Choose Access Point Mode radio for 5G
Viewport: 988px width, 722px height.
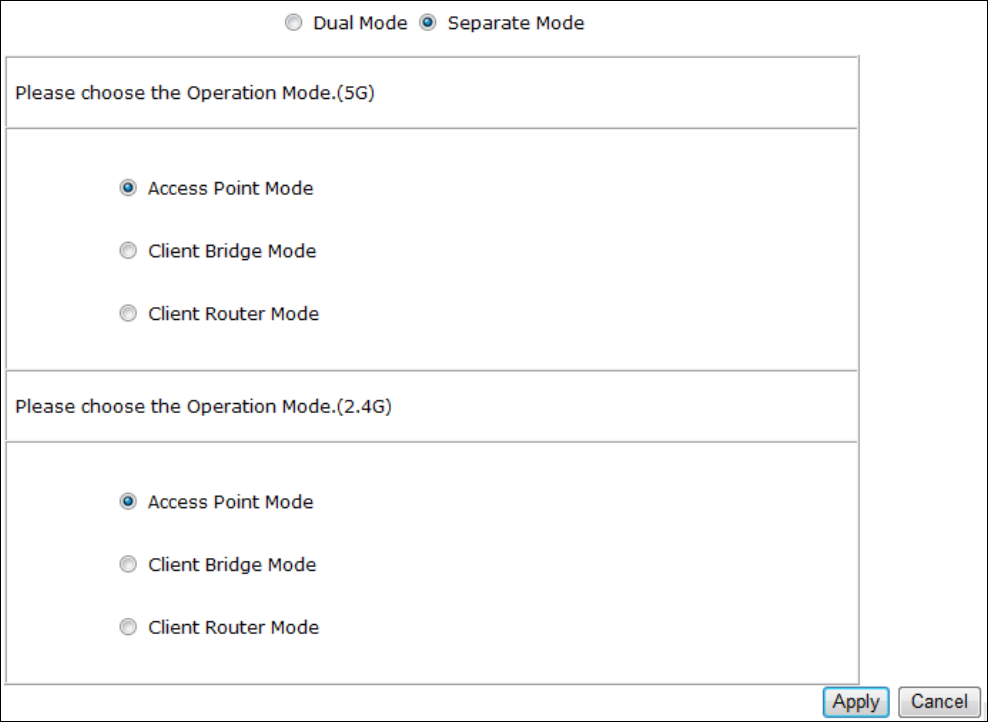128,188
